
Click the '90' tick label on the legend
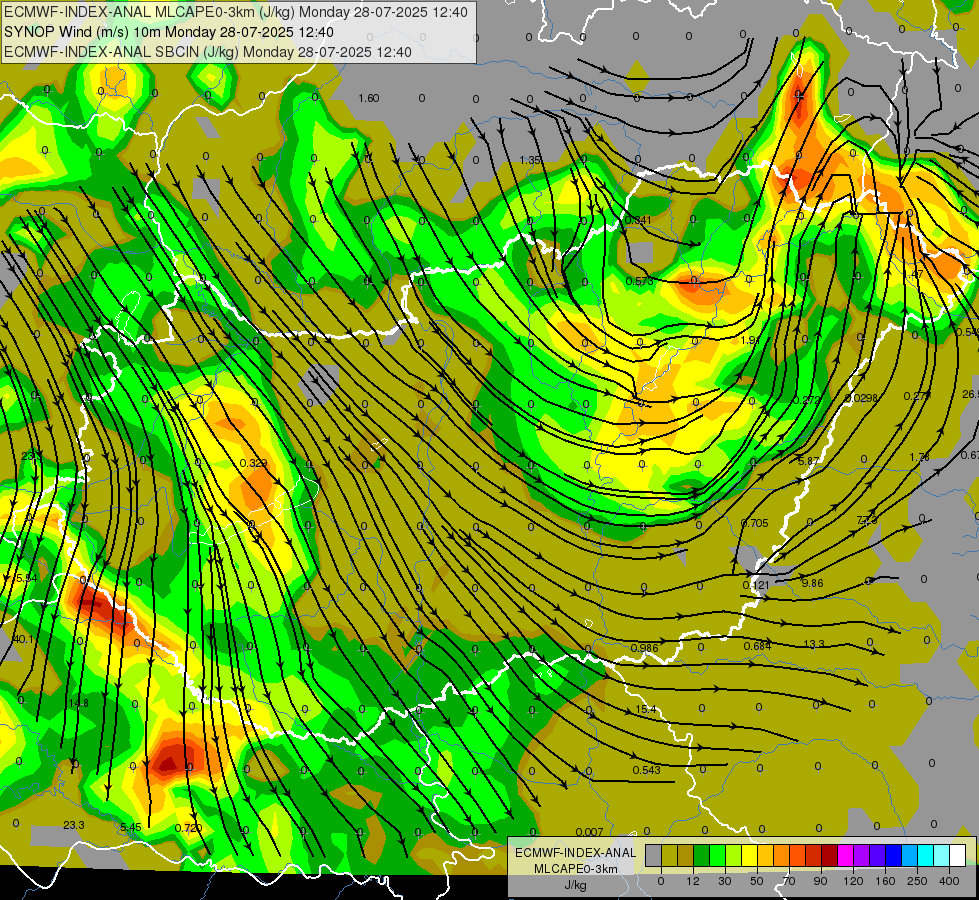820,881
